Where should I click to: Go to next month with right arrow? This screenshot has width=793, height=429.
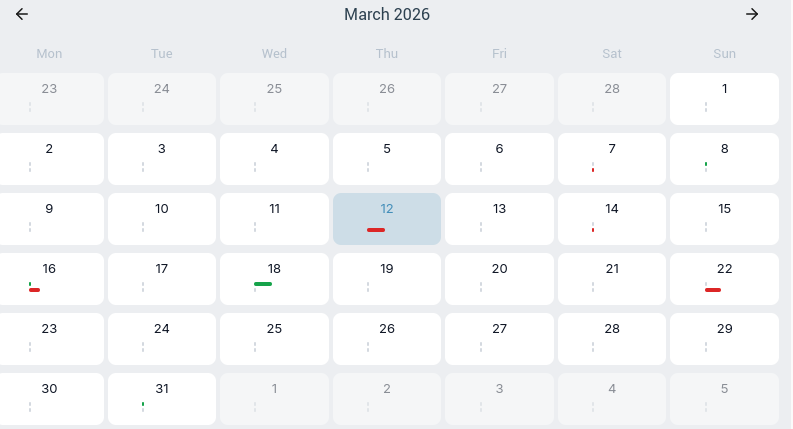752,14
